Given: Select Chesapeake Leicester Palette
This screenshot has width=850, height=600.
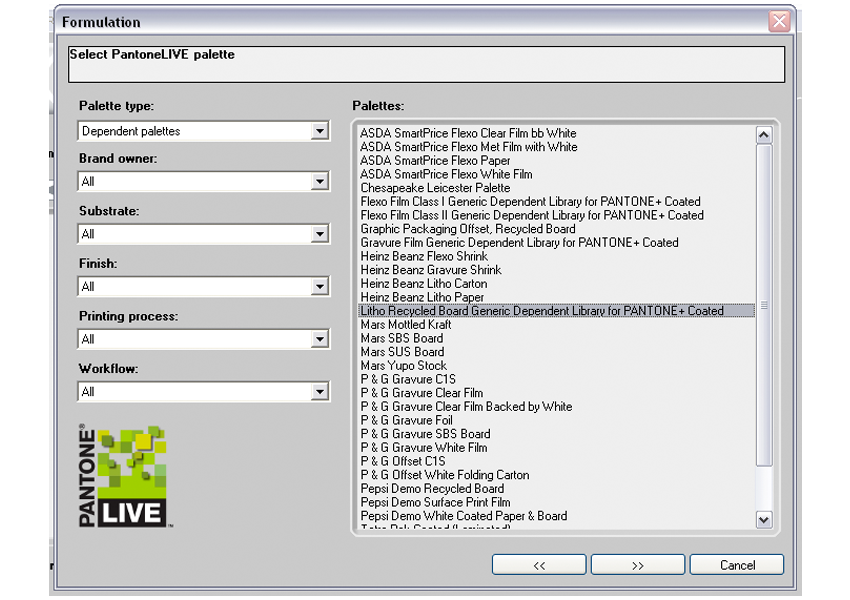Looking at the screenshot, I should pyautogui.click(x=435, y=188).
